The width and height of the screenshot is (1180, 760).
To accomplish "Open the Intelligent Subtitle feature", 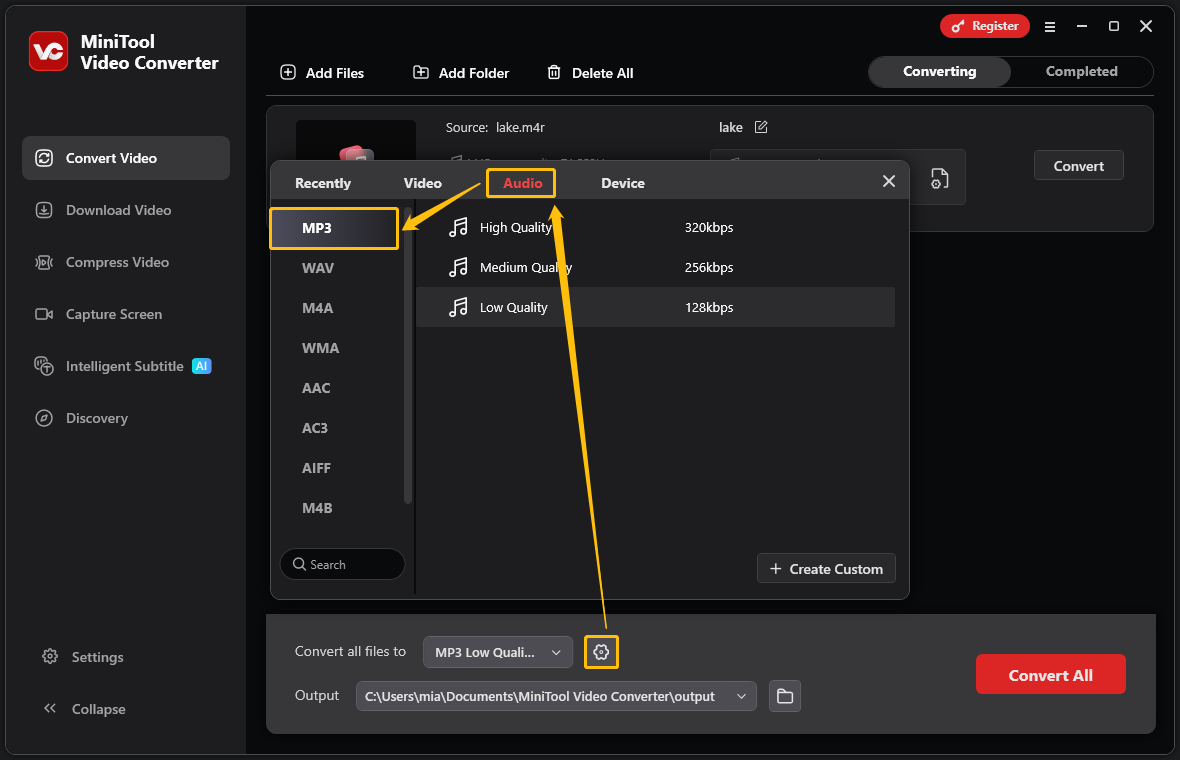I will click(x=123, y=366).
